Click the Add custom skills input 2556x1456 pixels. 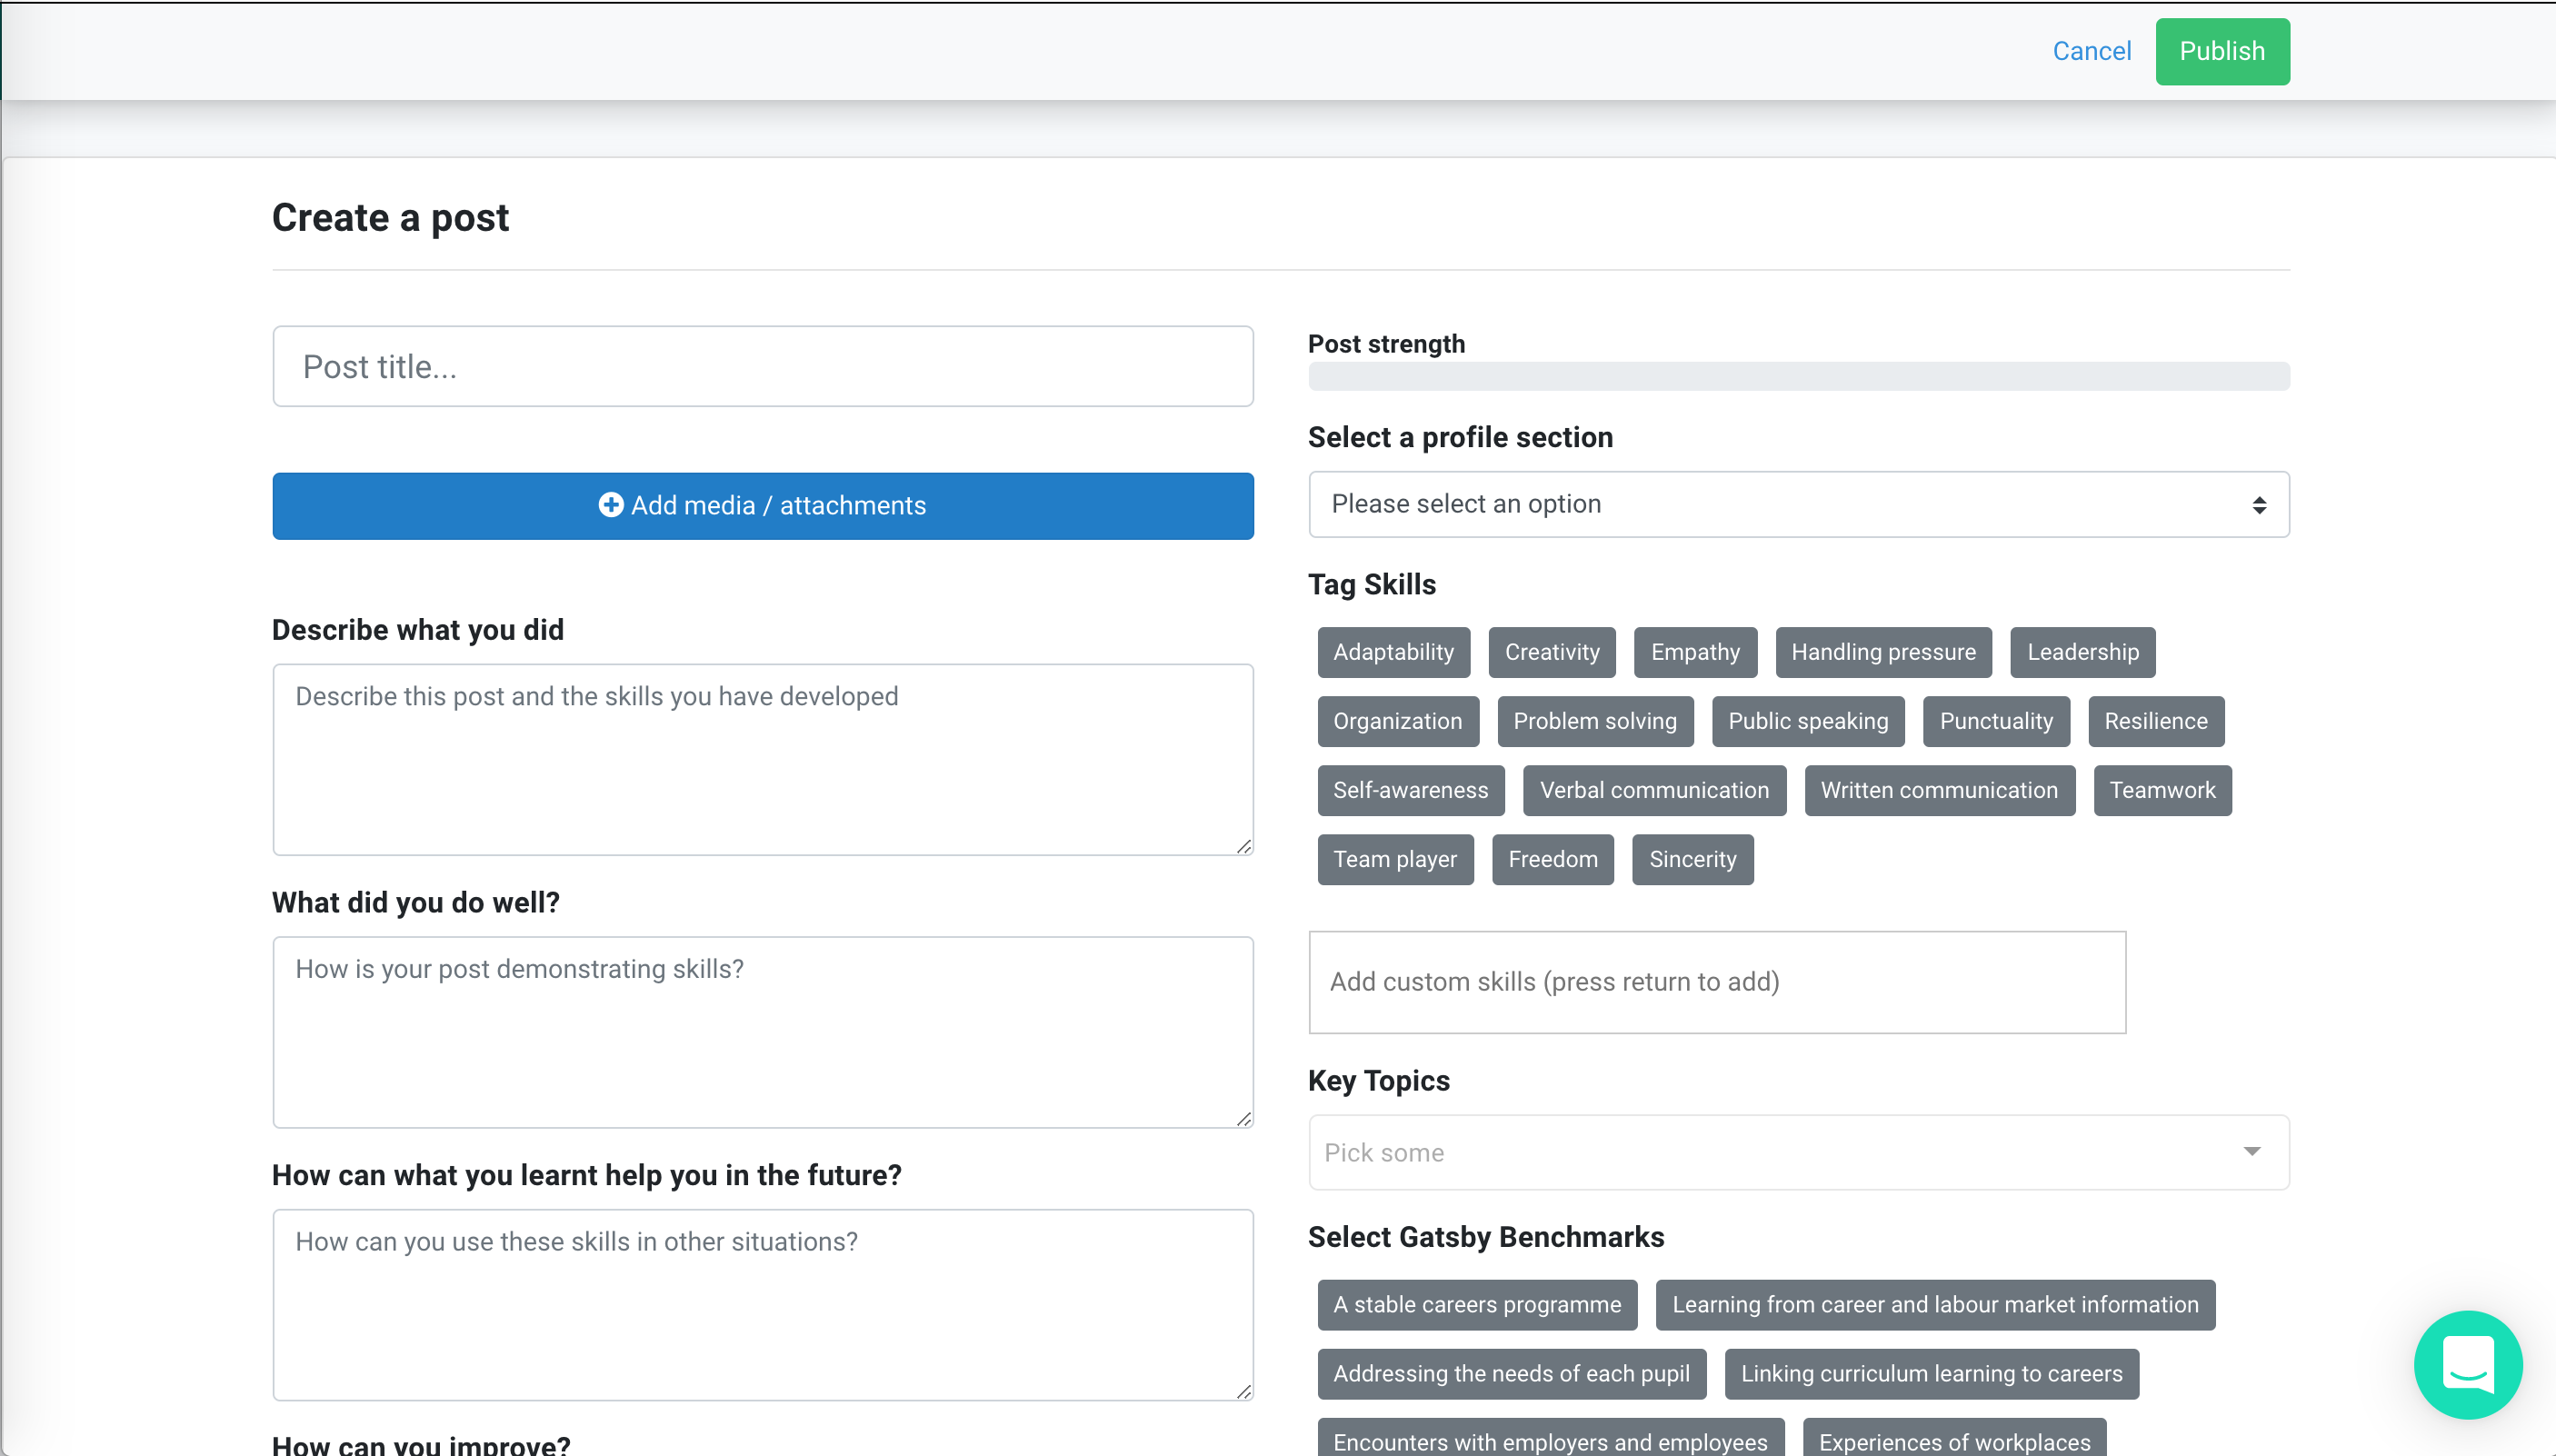pos(1717,982)
